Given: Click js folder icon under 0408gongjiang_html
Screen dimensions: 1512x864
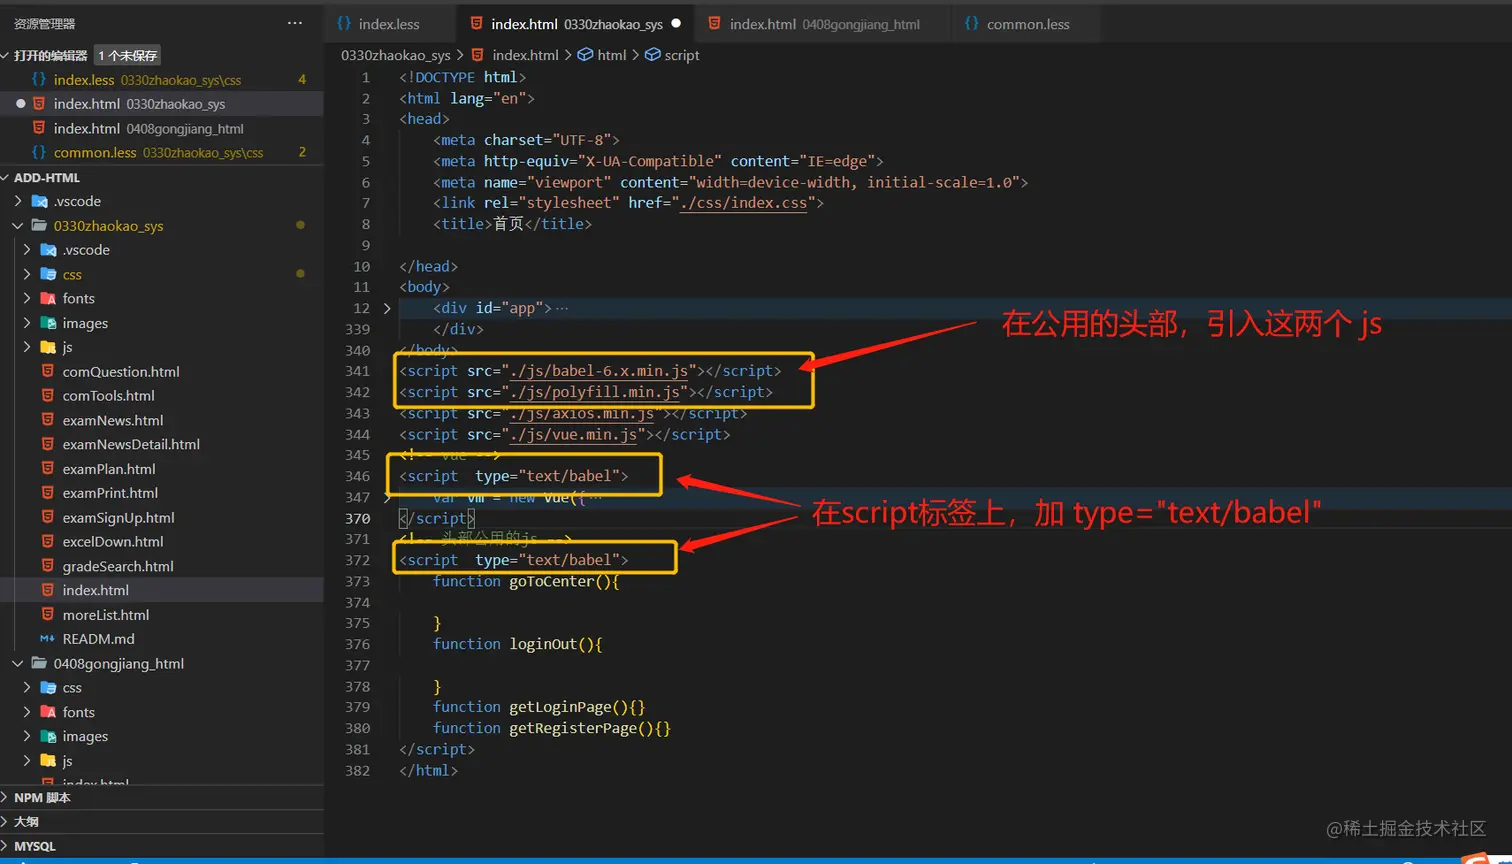Looking at the screenshot, I should point(47,760).
